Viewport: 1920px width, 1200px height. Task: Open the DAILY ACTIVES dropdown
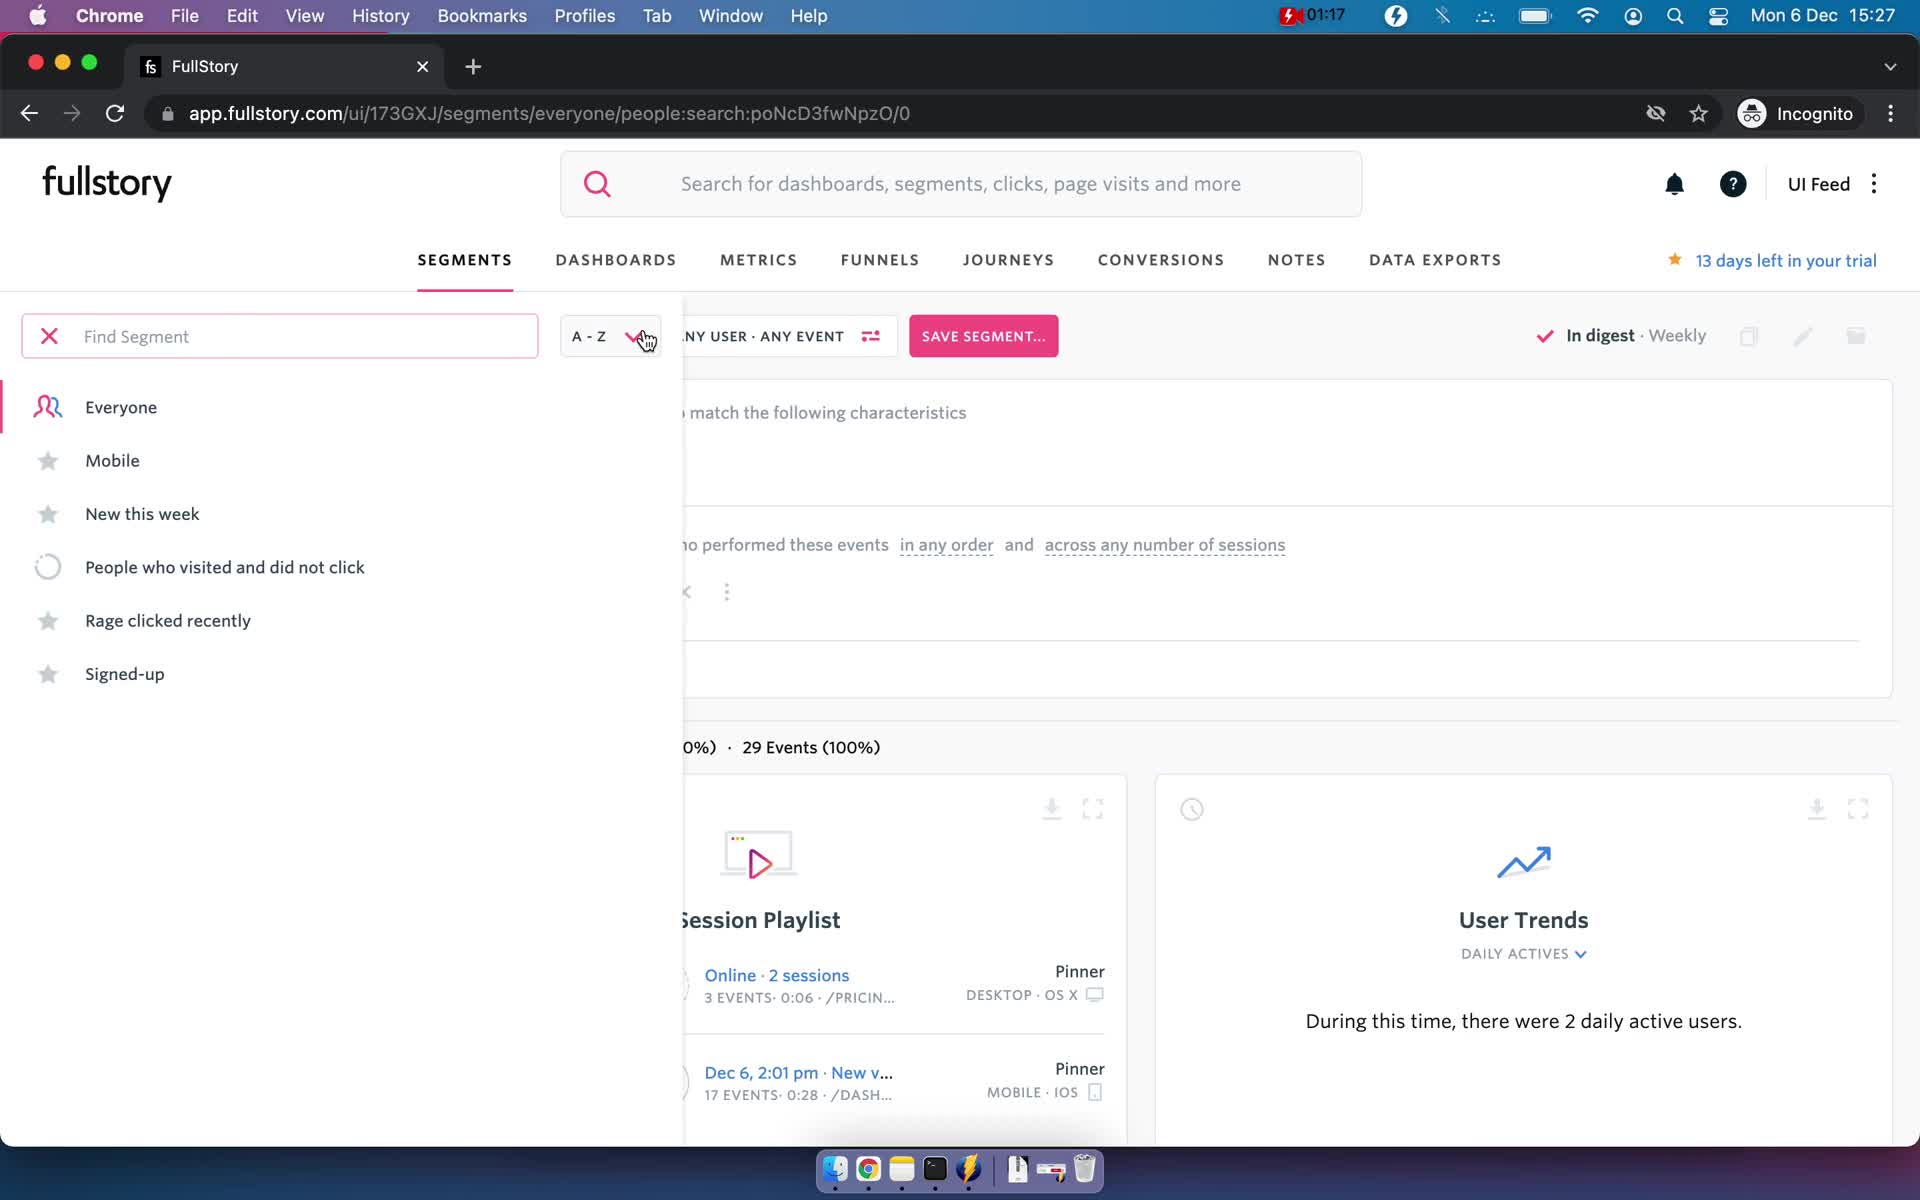click(1523, 954)
